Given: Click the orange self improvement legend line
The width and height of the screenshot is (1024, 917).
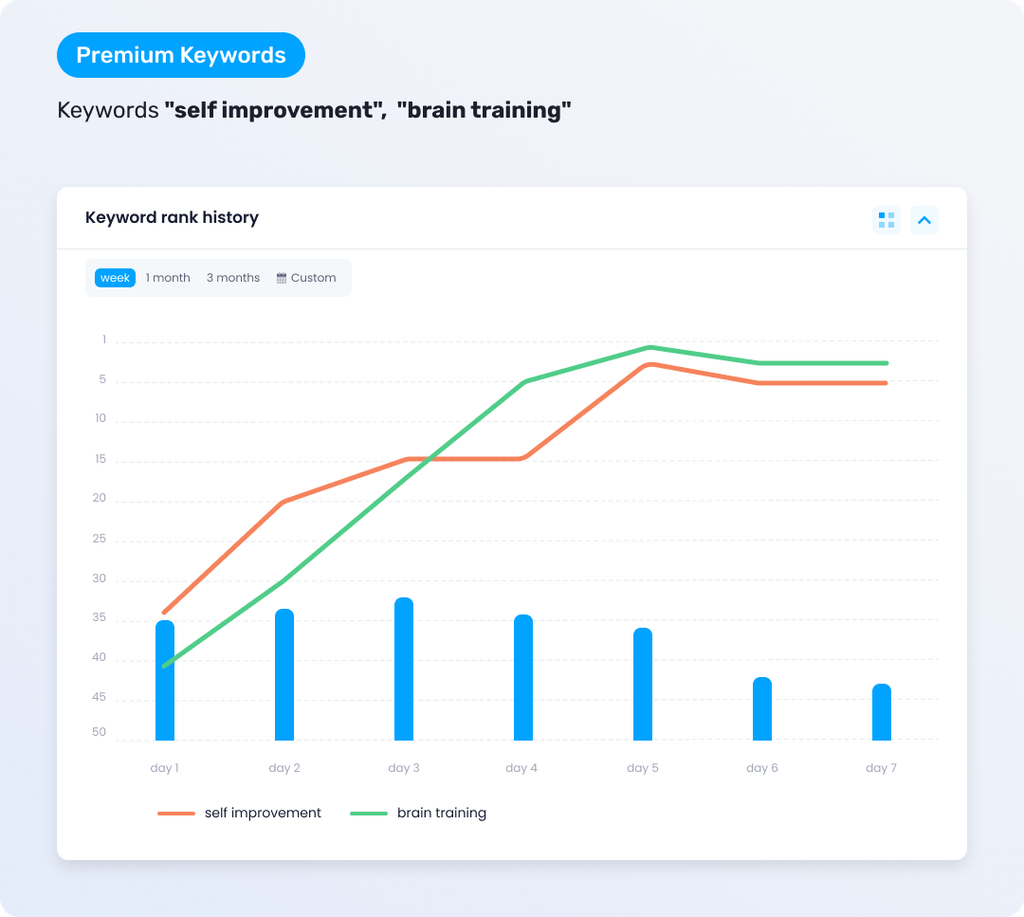Looking at the screenshot, I should click(x=176, y=813).
